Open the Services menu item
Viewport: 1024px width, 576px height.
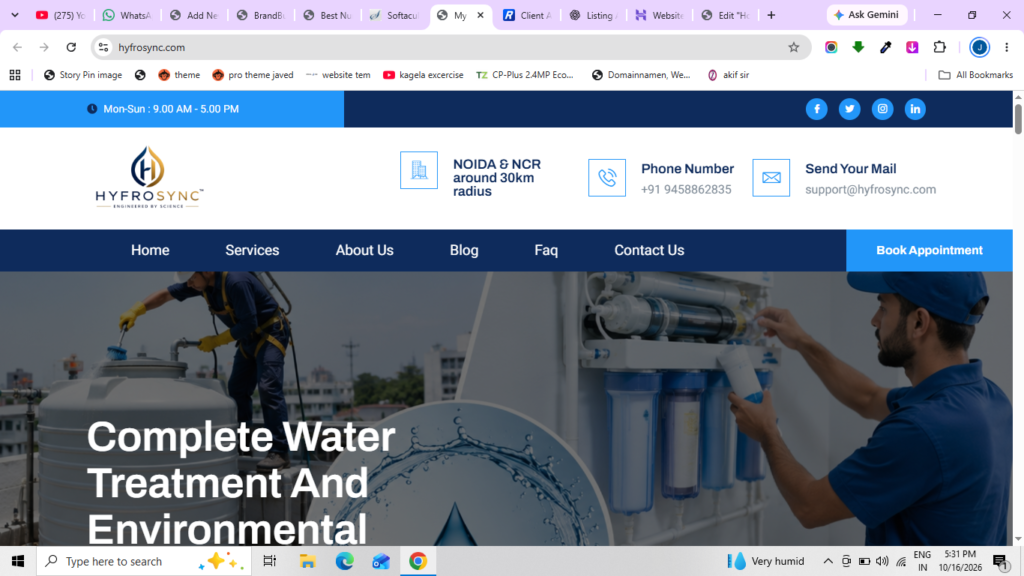[x=252, y=250]
